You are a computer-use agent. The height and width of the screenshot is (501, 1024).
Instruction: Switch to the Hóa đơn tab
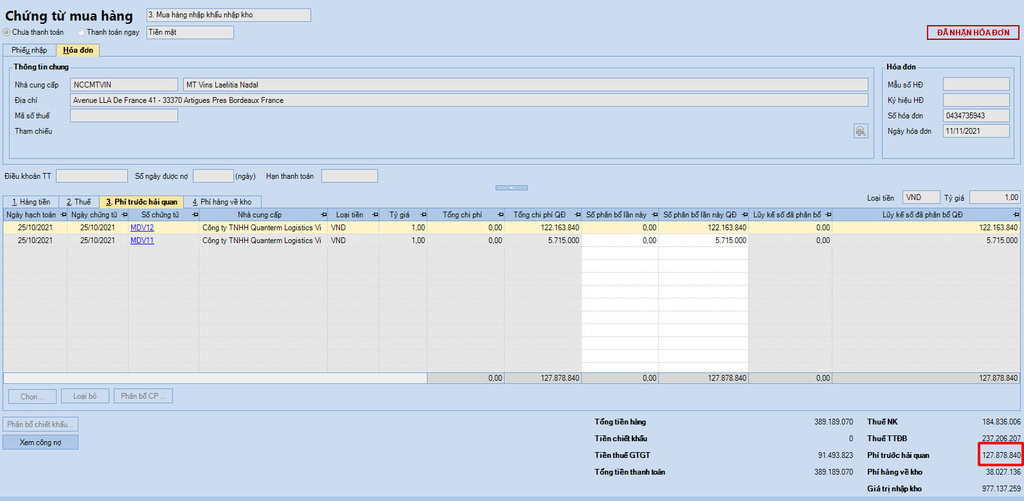tap(78, 50)
